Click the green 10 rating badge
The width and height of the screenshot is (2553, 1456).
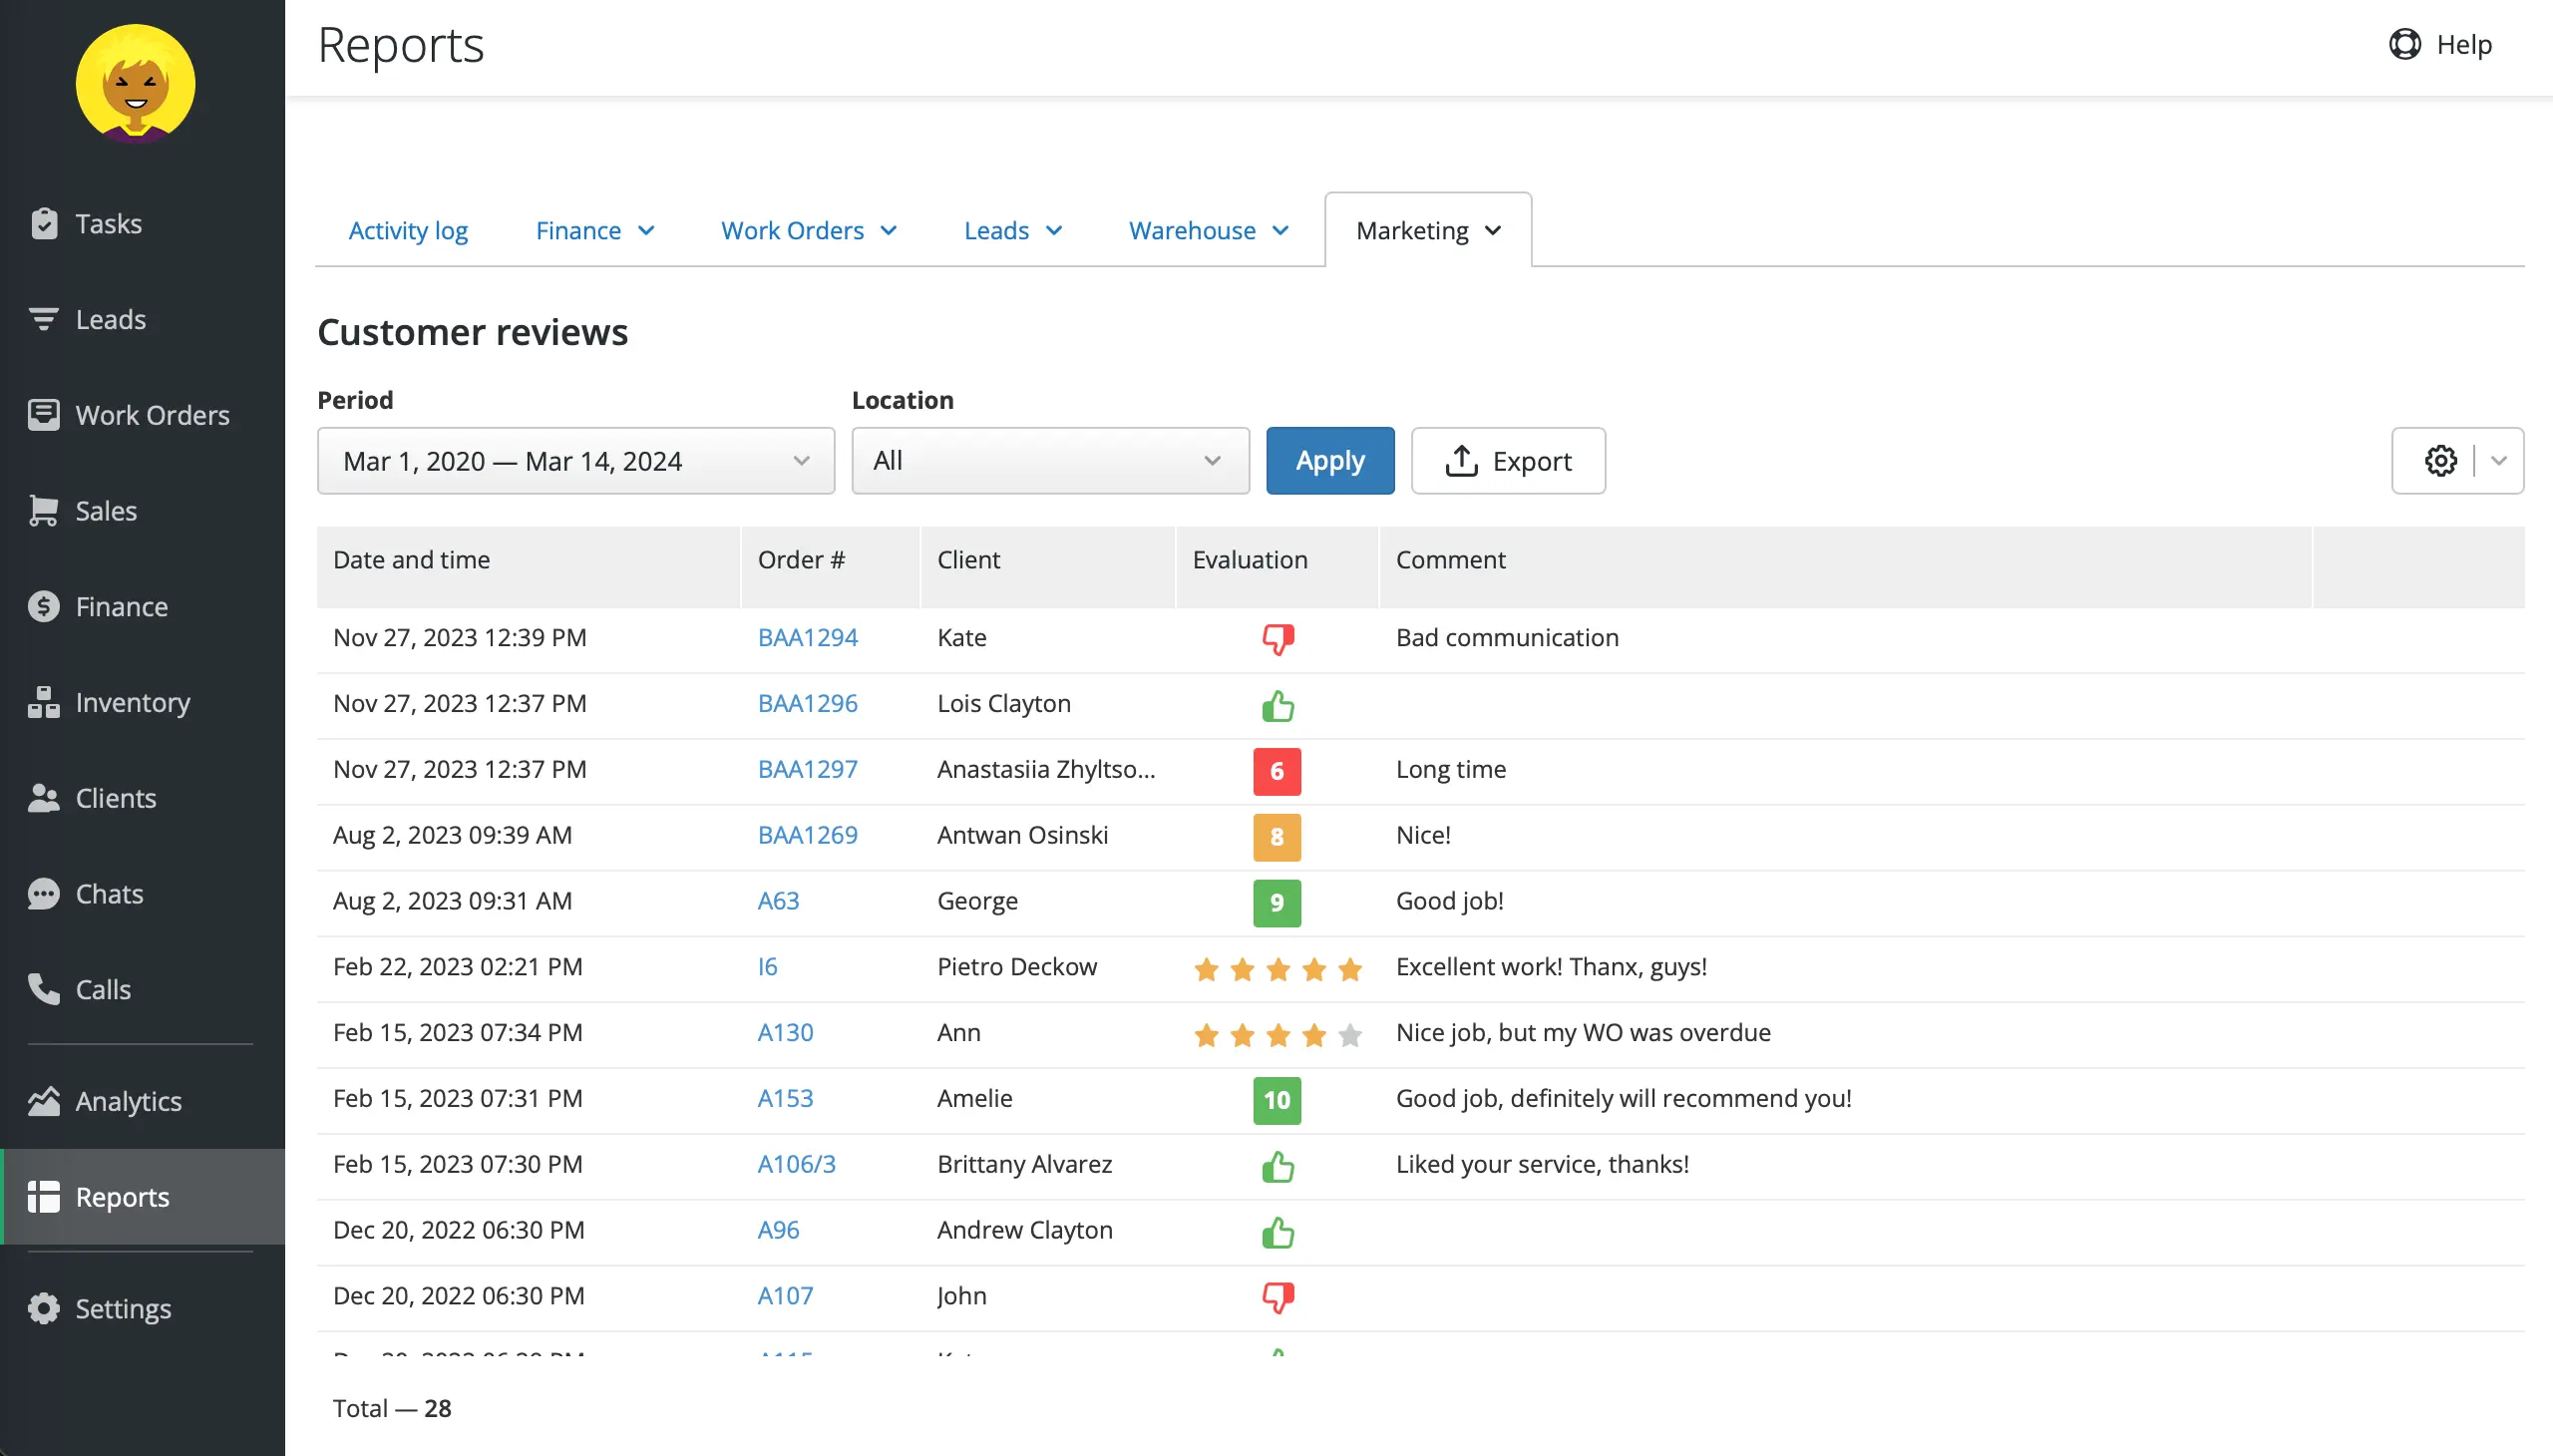(1277, 1100)
